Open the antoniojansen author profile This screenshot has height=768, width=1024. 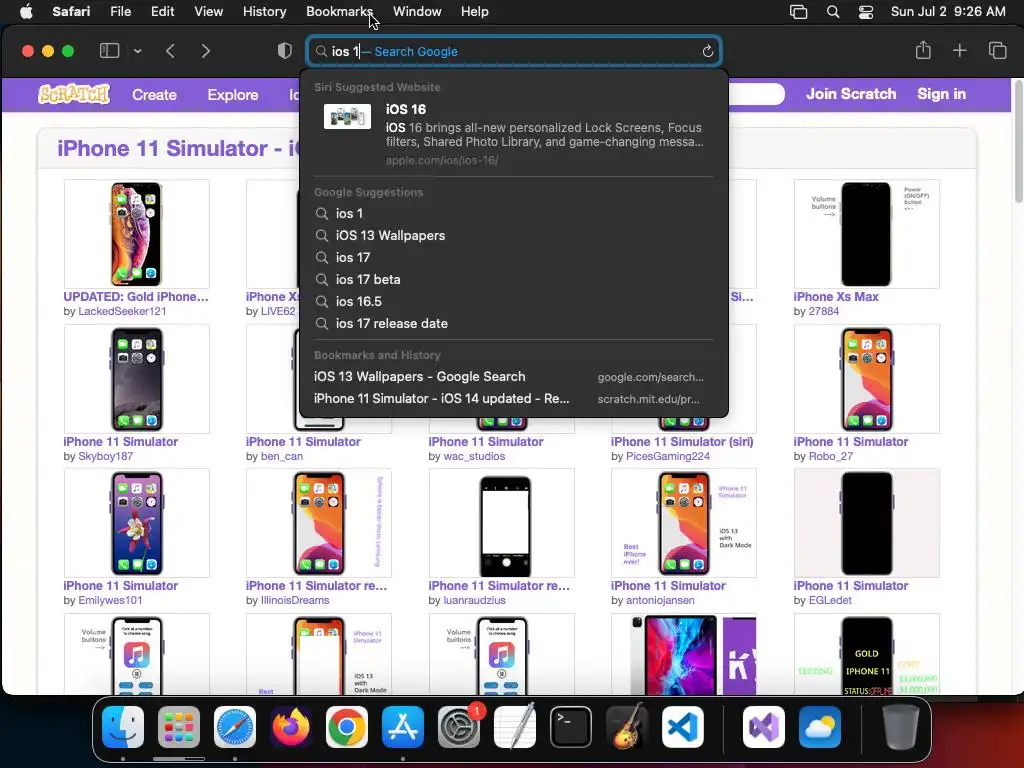coord(660,600)
